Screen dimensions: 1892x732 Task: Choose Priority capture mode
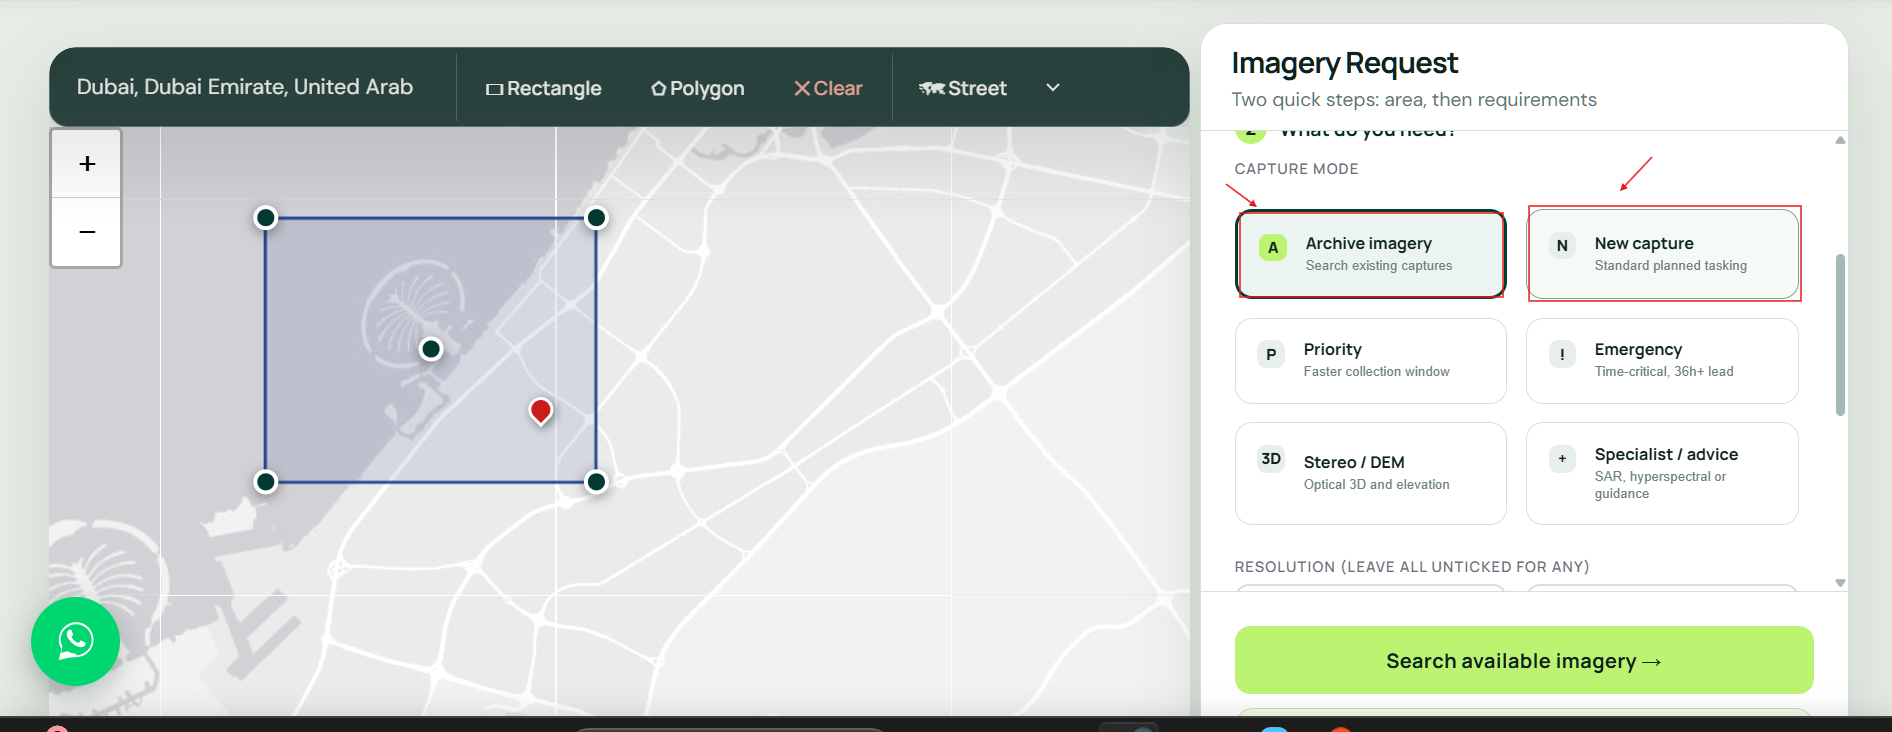tap(1371, 361)
